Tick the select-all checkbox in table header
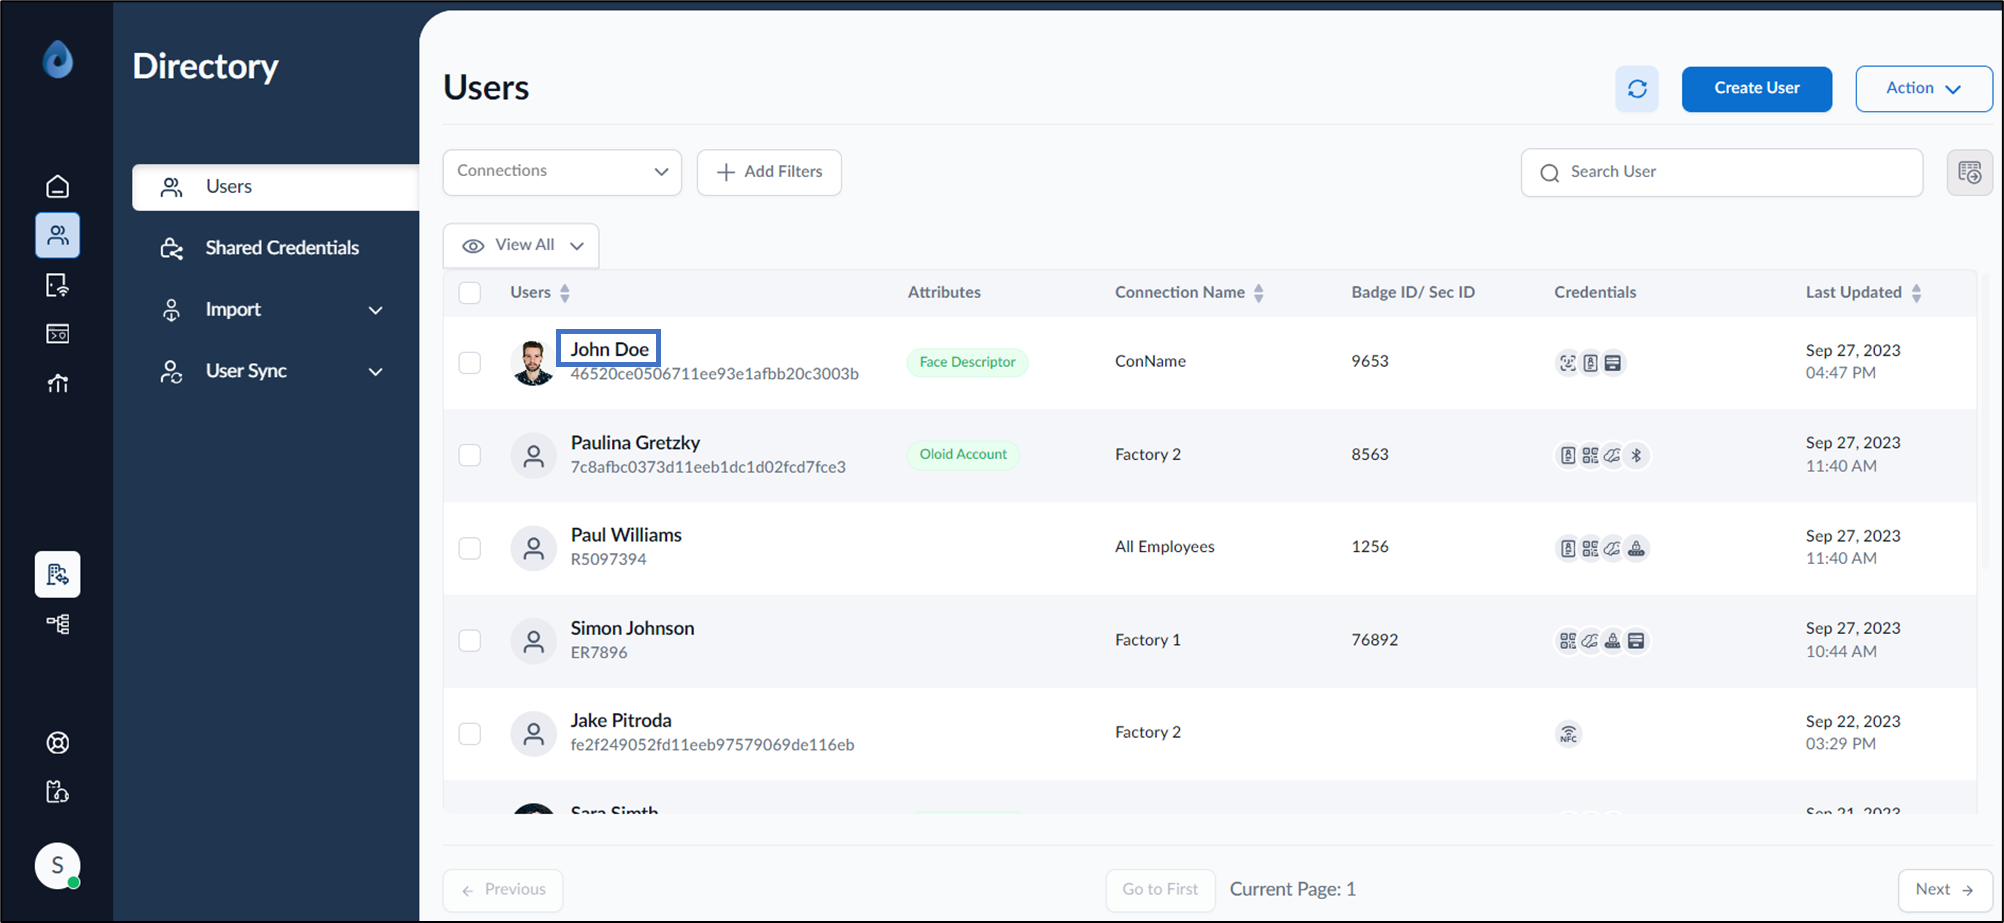 pyautogui.click(x=469, y=292)
